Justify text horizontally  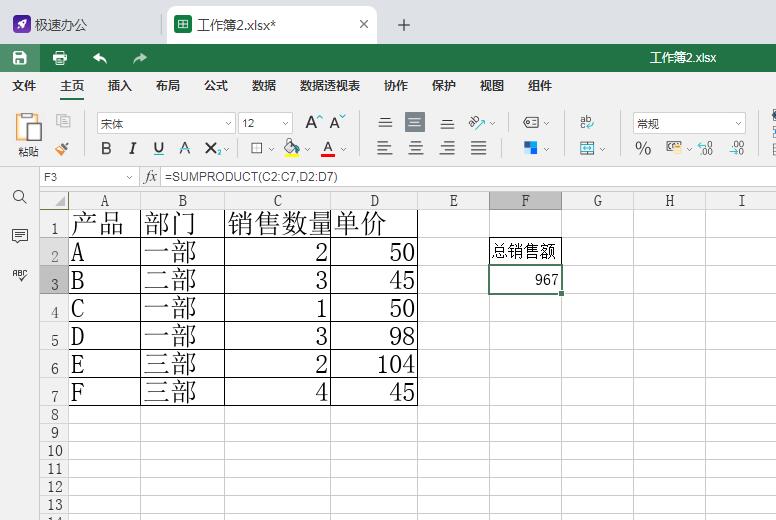click(479, 148)
